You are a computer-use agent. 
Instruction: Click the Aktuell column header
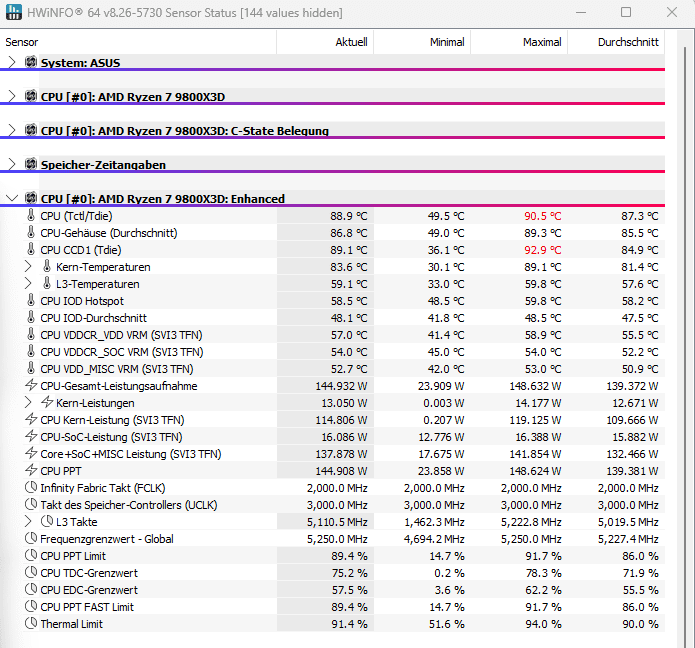tap(325, 42)
